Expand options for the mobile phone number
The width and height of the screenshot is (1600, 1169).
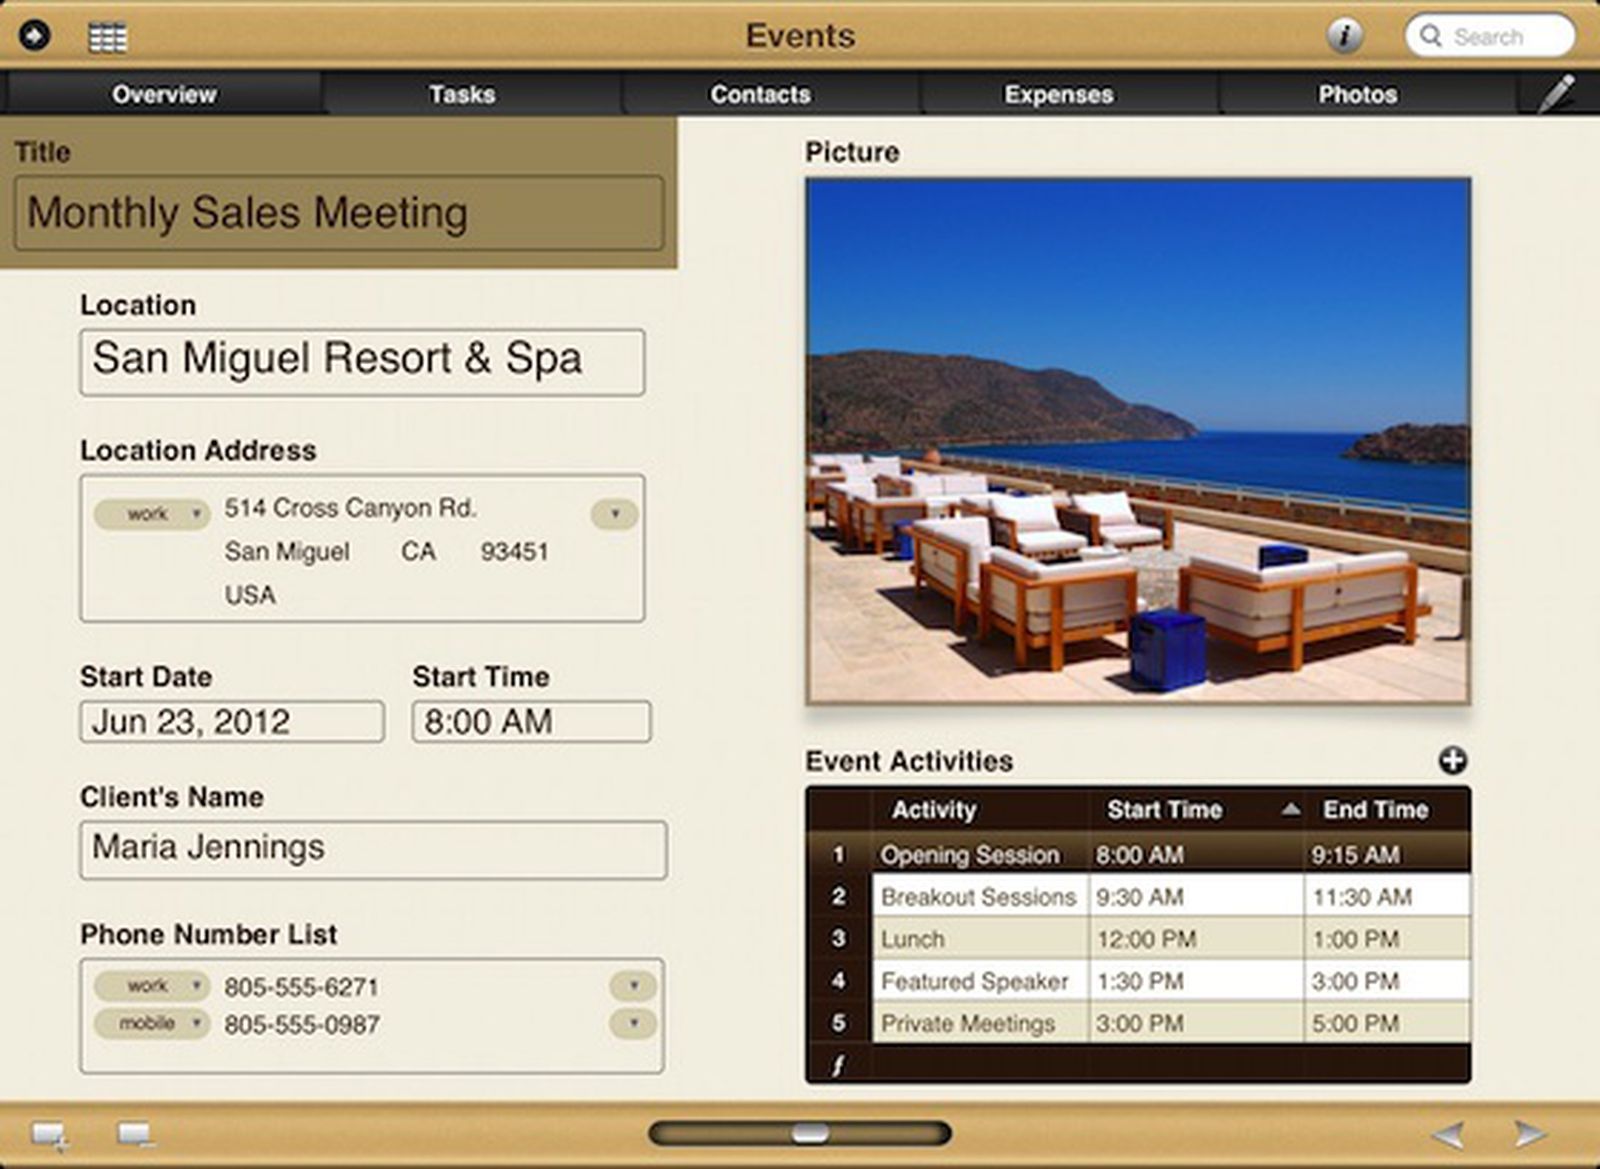tap(632, 1023)
